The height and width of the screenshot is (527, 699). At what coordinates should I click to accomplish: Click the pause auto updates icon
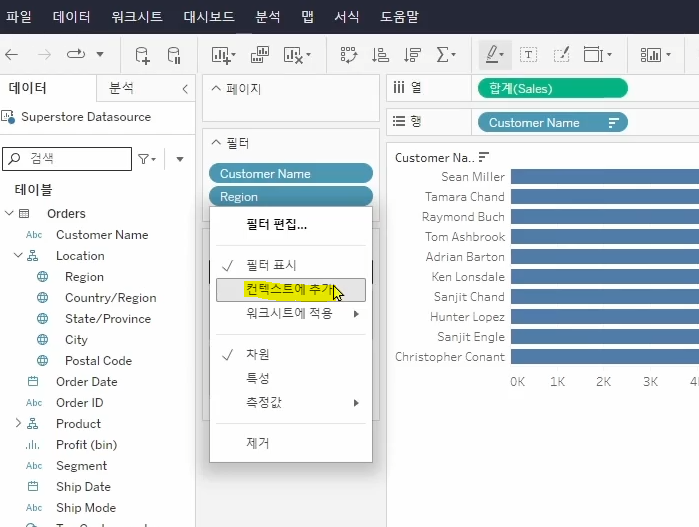pyautogui.click(x=174, y=55)
